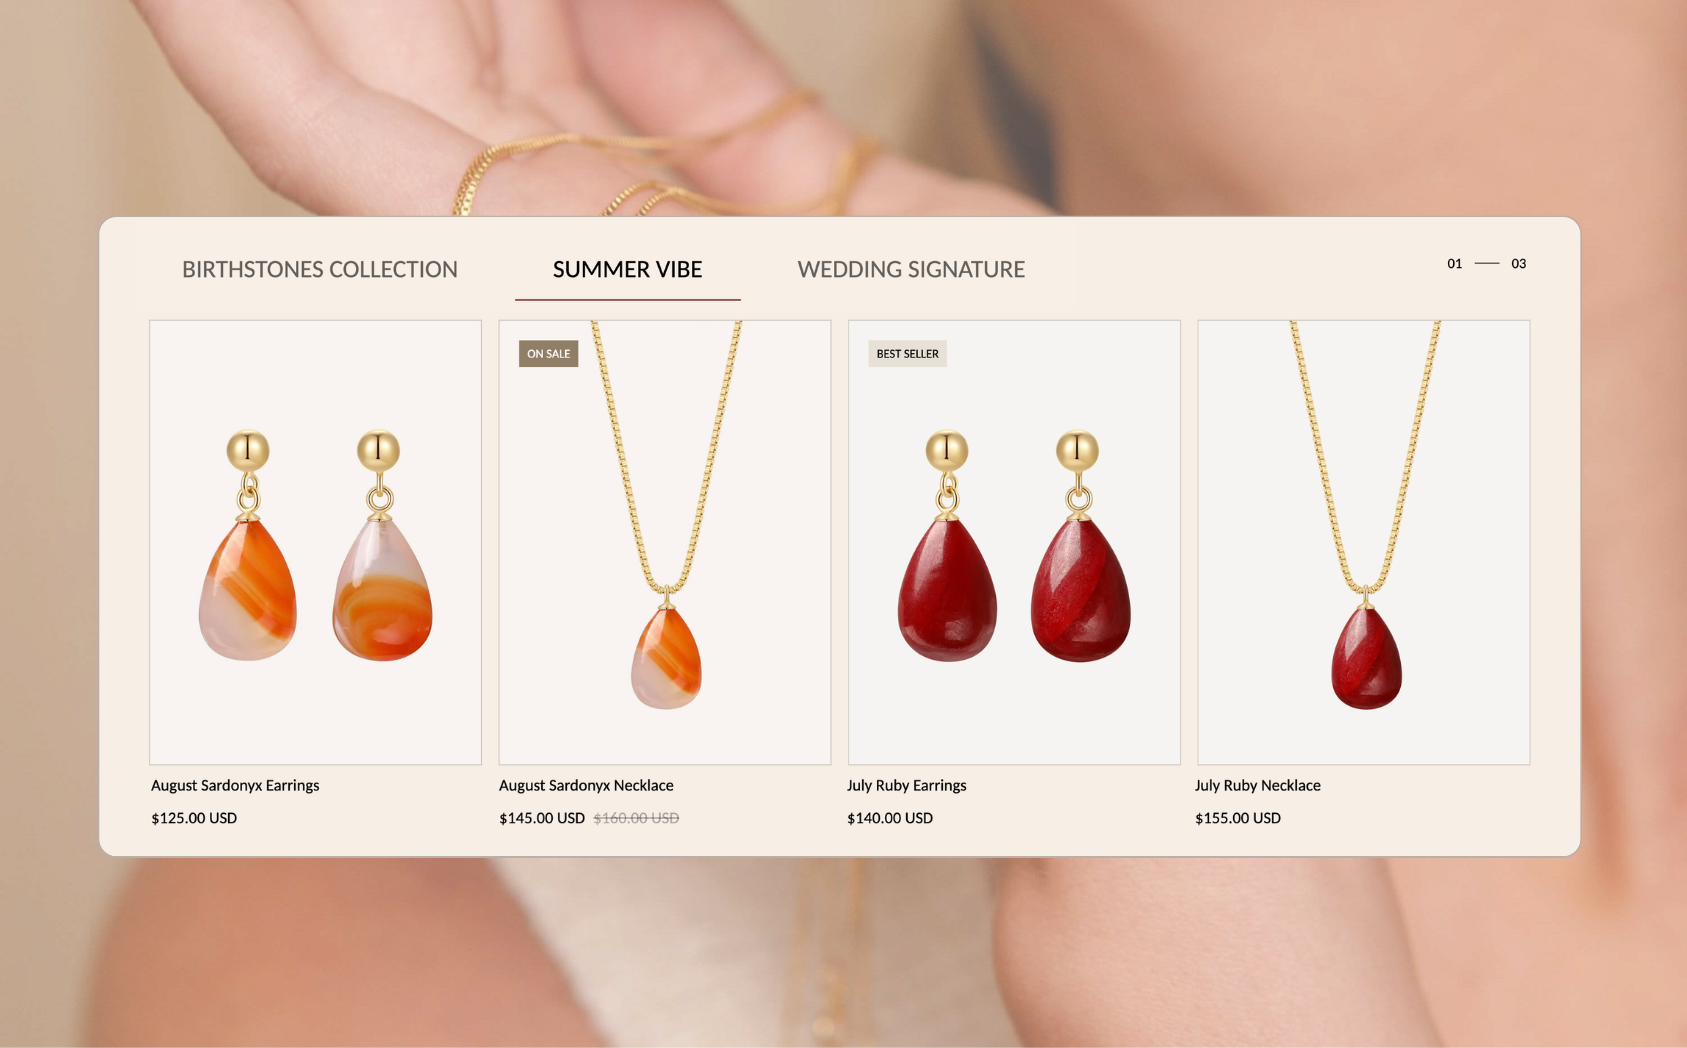View the July Ruby Earrings image
Image resolution: width=1687 pixels, height=1048 pixels.
1014,542
